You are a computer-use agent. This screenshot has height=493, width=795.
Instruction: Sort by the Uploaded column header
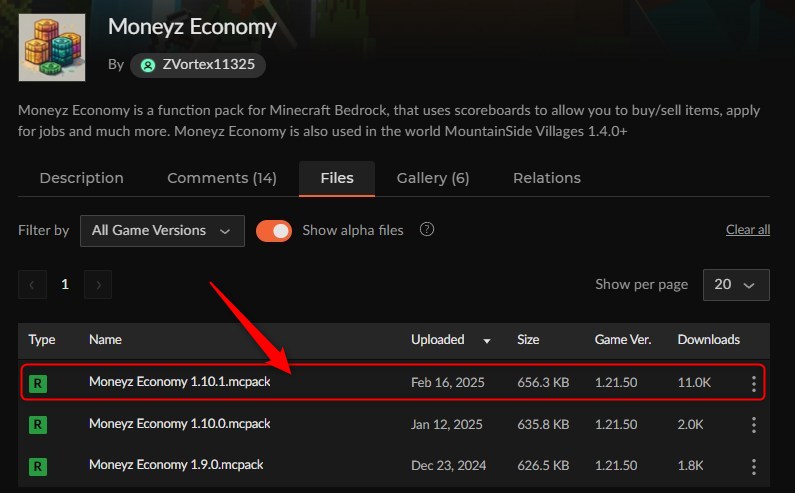click(x=438, y=340)
